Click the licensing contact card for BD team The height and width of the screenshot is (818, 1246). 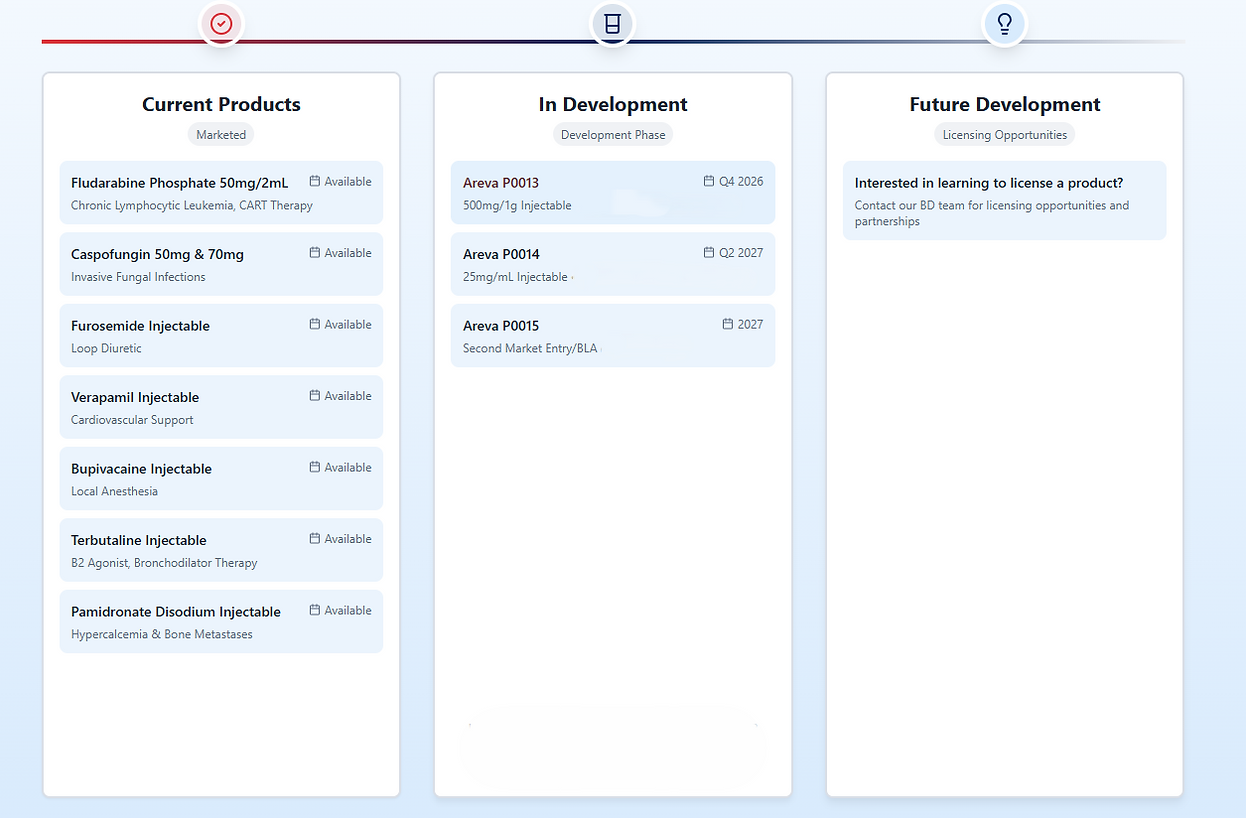pyautogui.click(x=1004, y=200)
